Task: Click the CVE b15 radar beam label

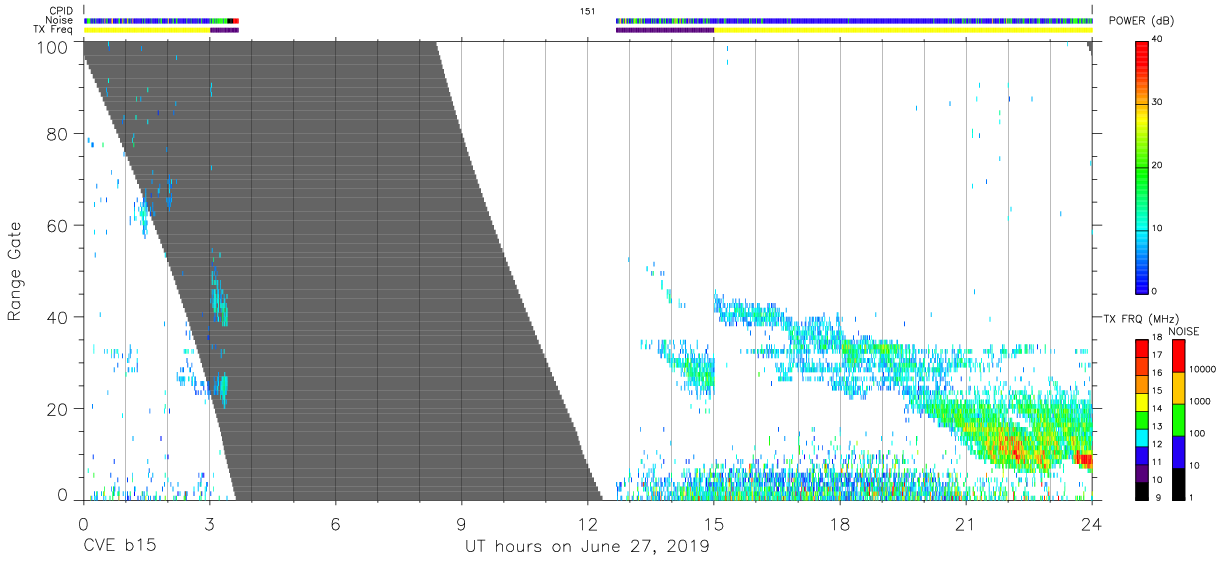Action: coord(118,548)
